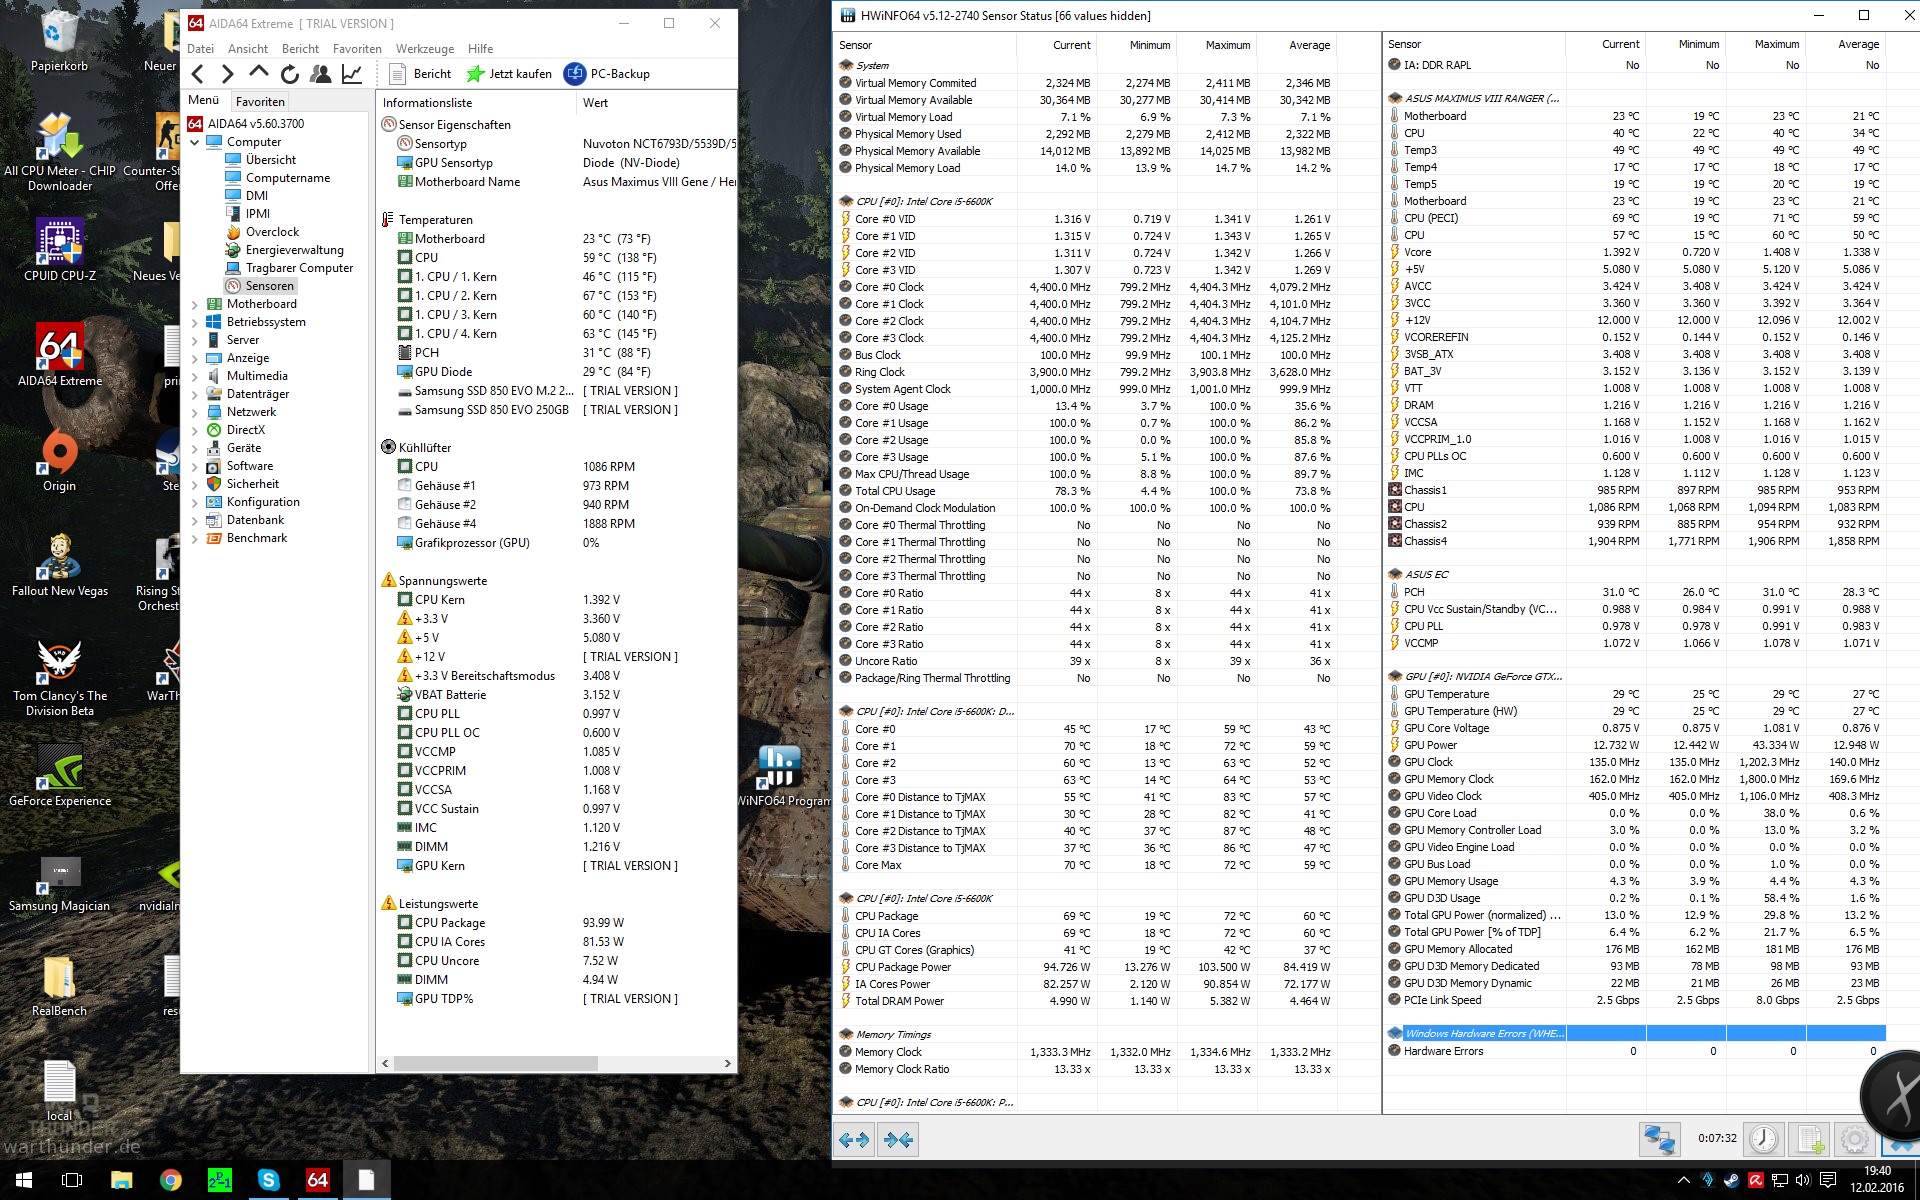Open the Werkzeuge menu
This screenshot has height=1200, width=1920.
424,49
